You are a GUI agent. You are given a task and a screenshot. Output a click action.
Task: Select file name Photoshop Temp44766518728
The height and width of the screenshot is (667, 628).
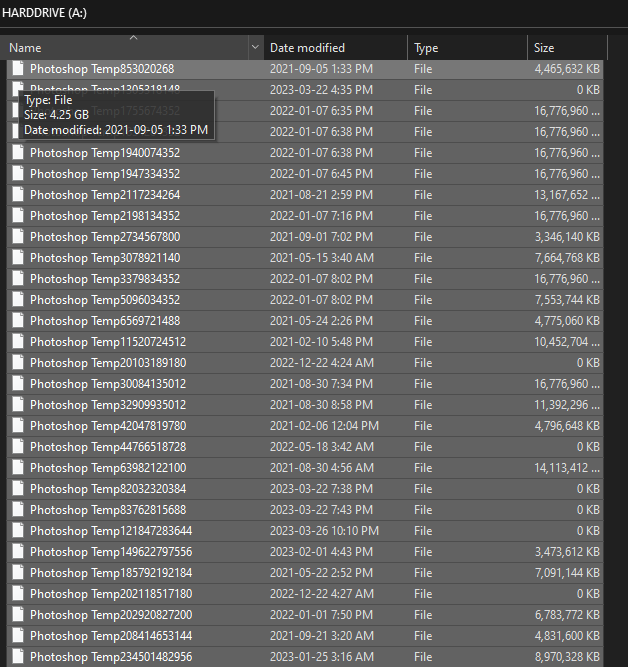tap(108, 447)
